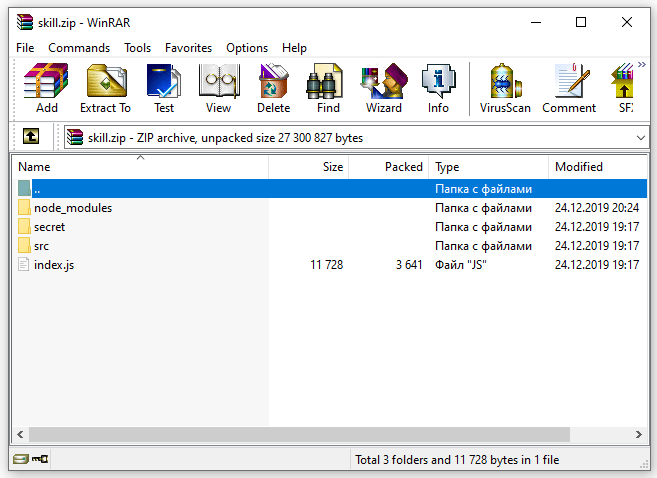Minimize the WinRAR window
This screenshot has height=478, width=657.
coord(536,22)
